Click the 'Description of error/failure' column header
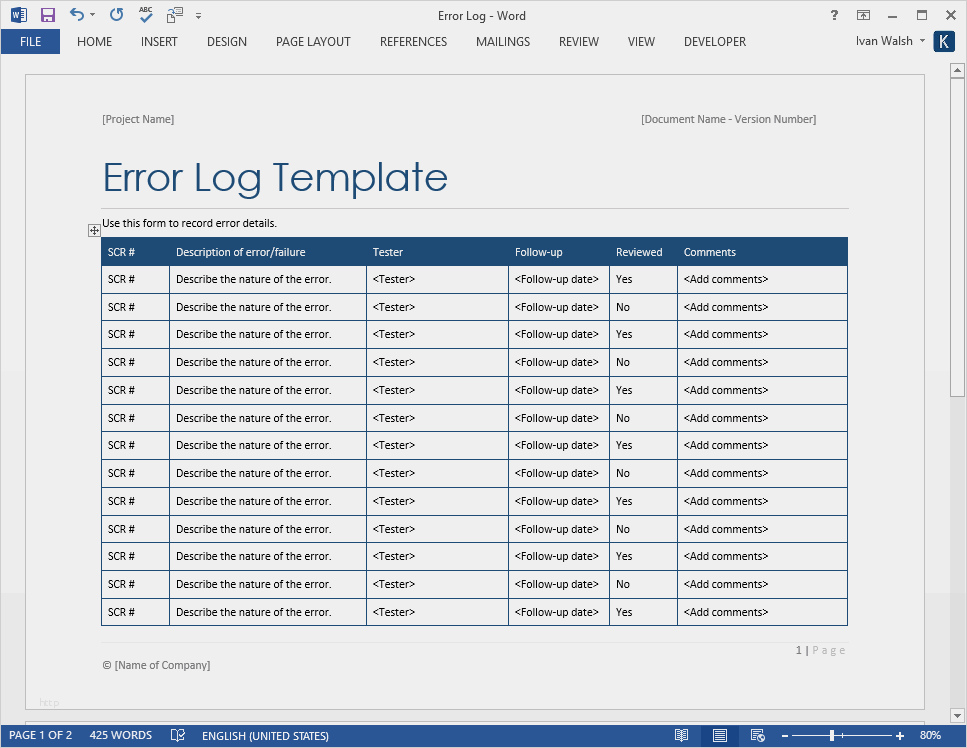 point(241,252)
